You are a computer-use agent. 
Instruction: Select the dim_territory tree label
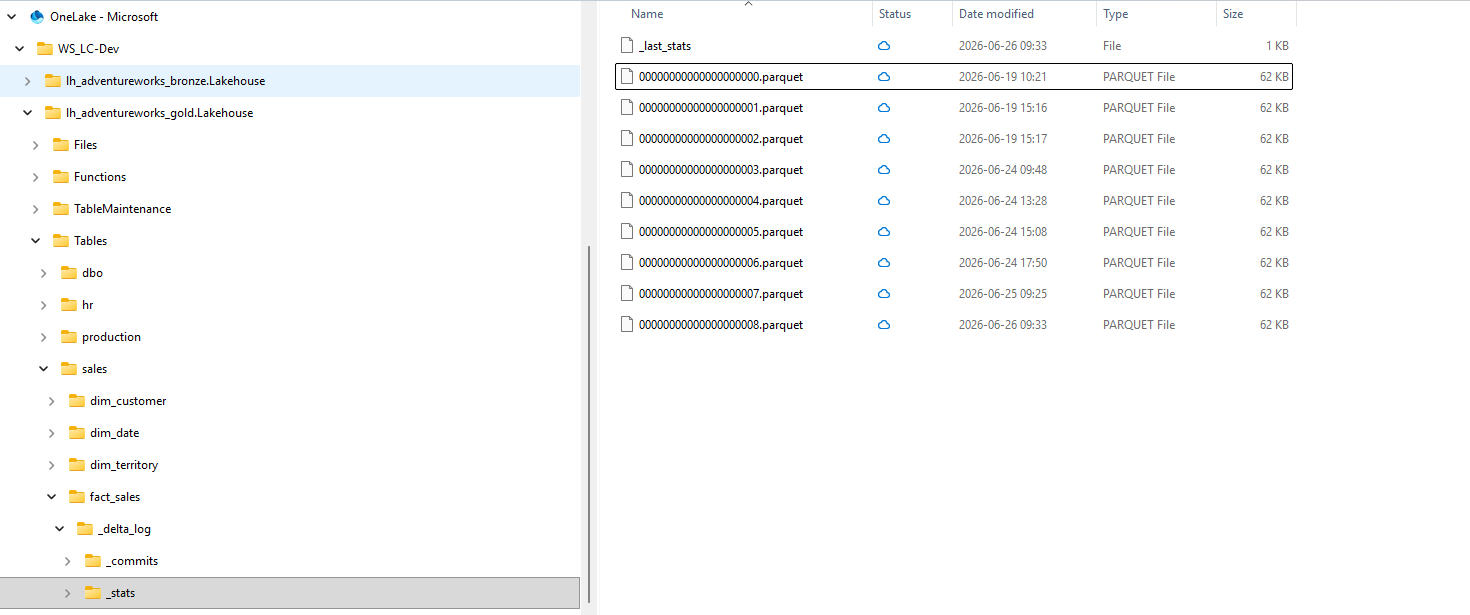(x=124, y=465)
